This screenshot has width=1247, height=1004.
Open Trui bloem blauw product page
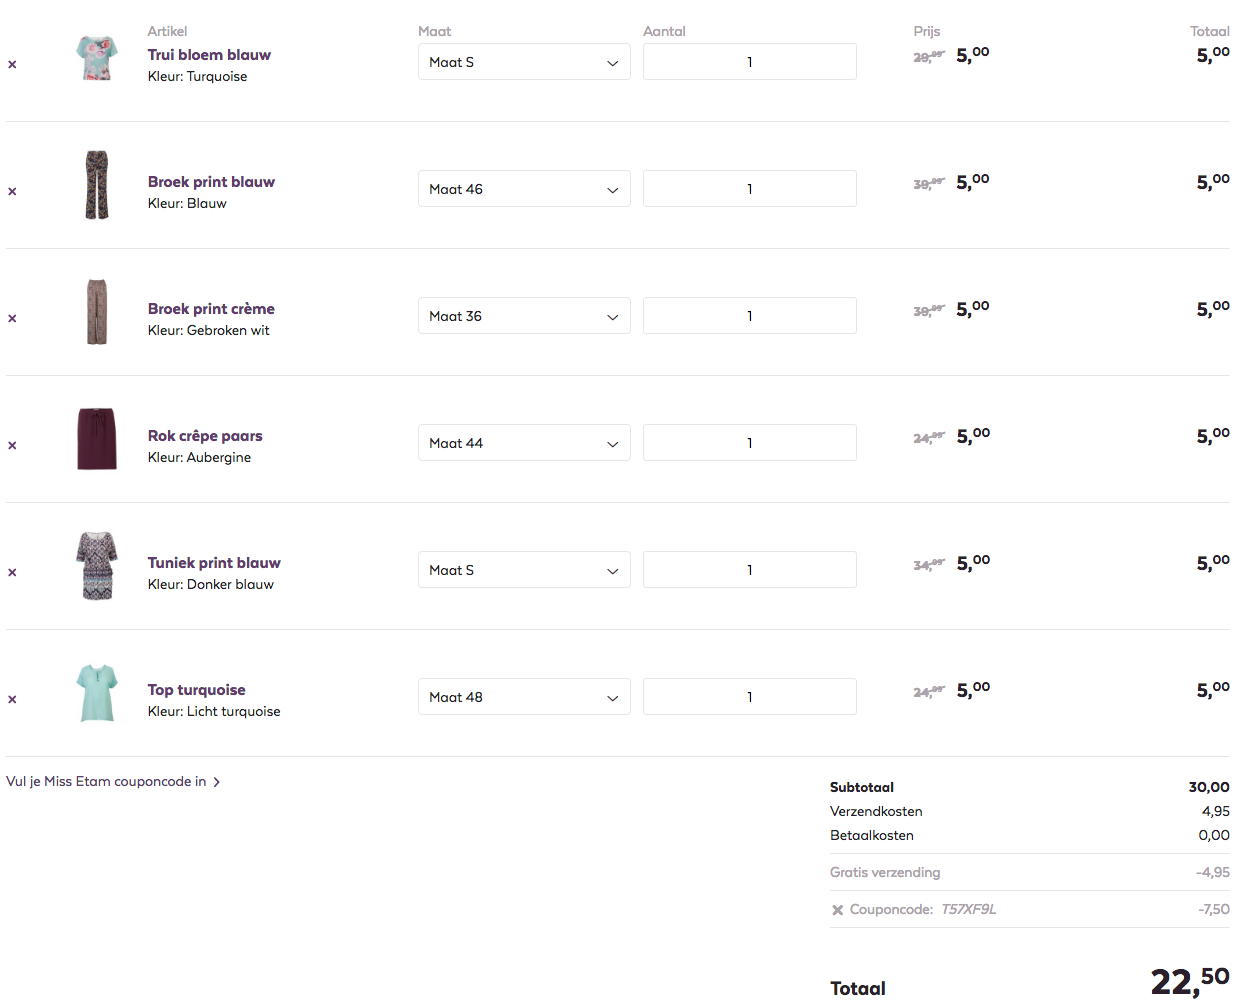(x=209, y=55)
